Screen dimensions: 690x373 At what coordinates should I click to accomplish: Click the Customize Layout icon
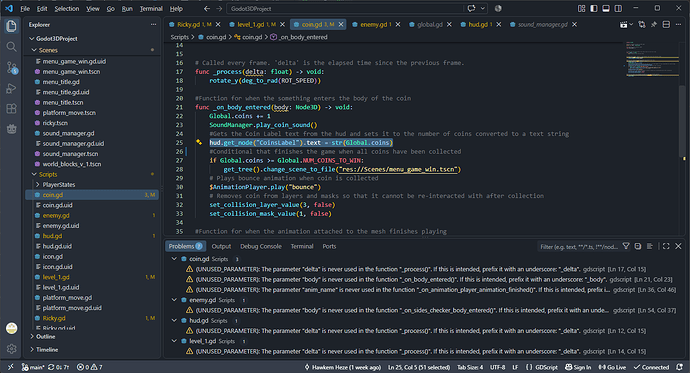pos(581,8)
